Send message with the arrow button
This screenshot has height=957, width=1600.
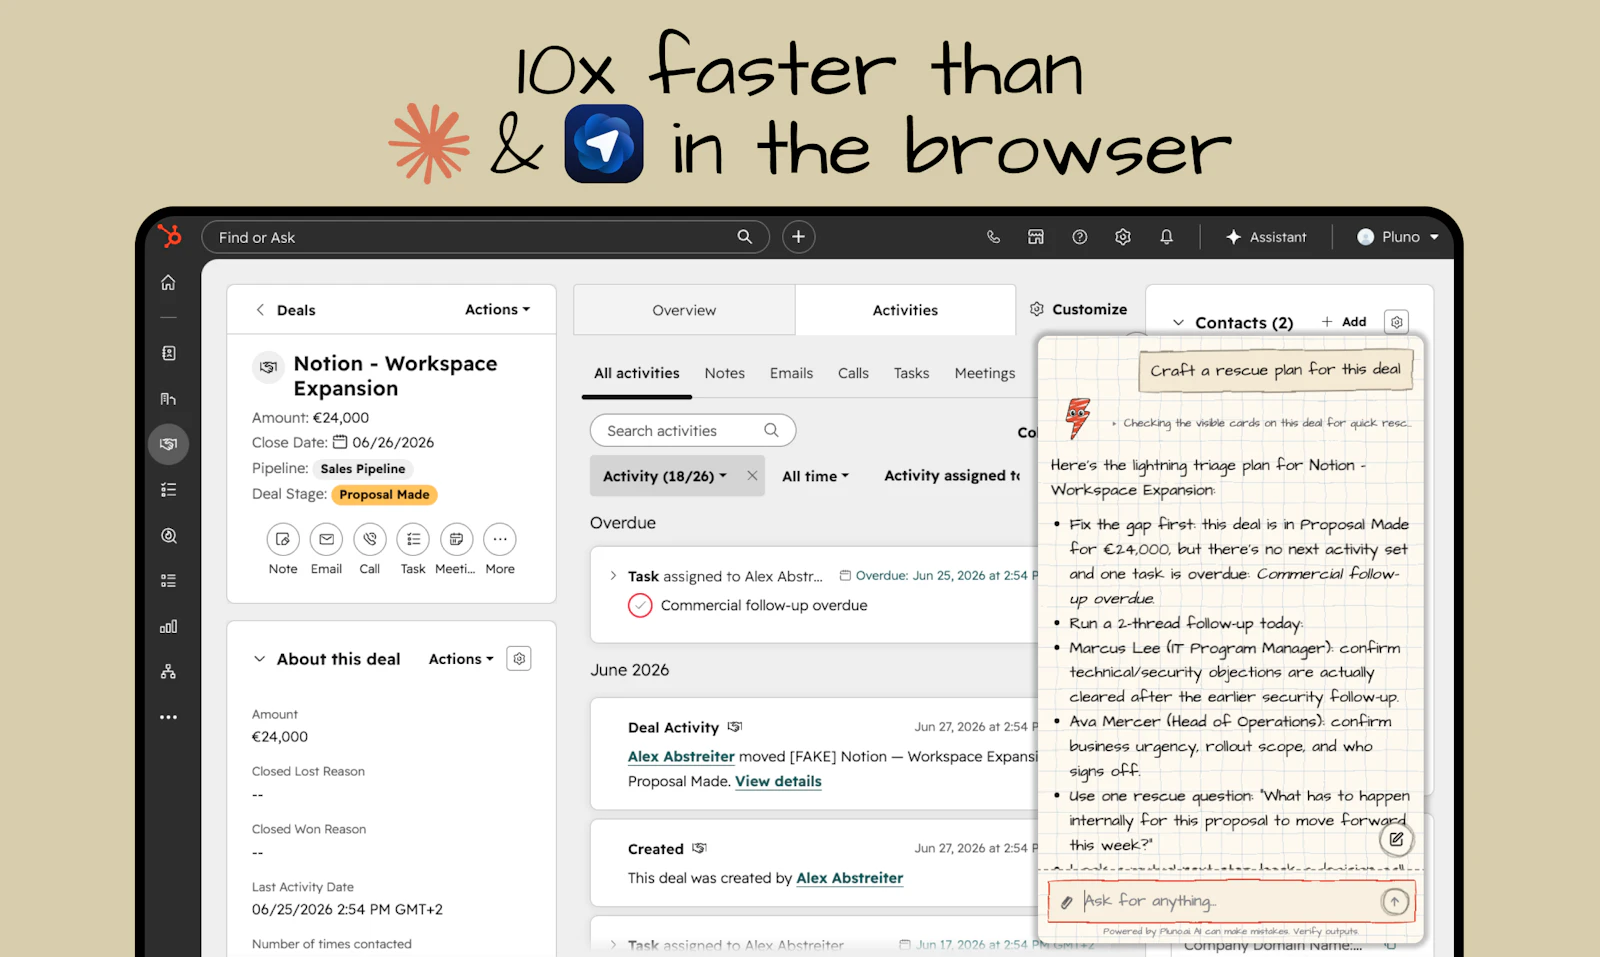coord(1394,902)
